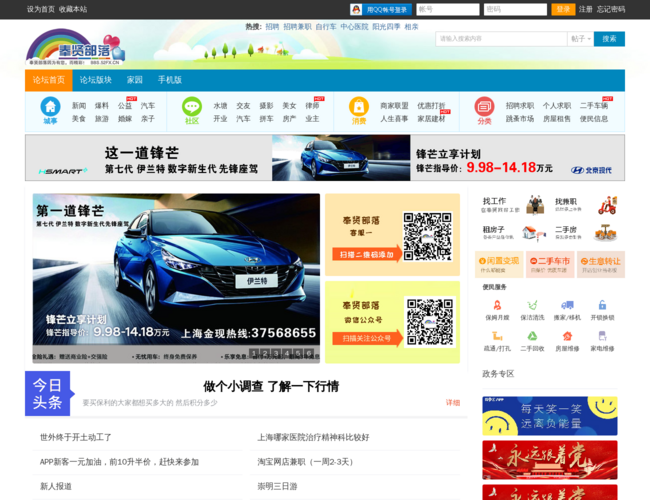Click hot search term 招聘兼职

pos(297,27)
